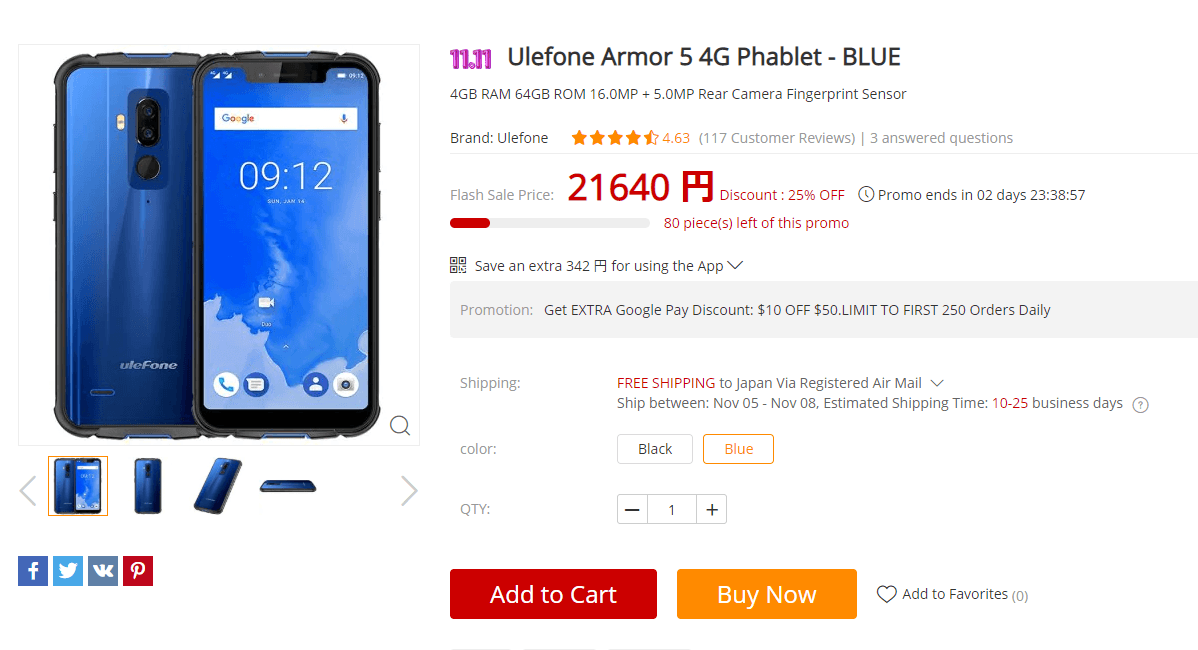Expand the App extra savings chevron

point(735,265)
